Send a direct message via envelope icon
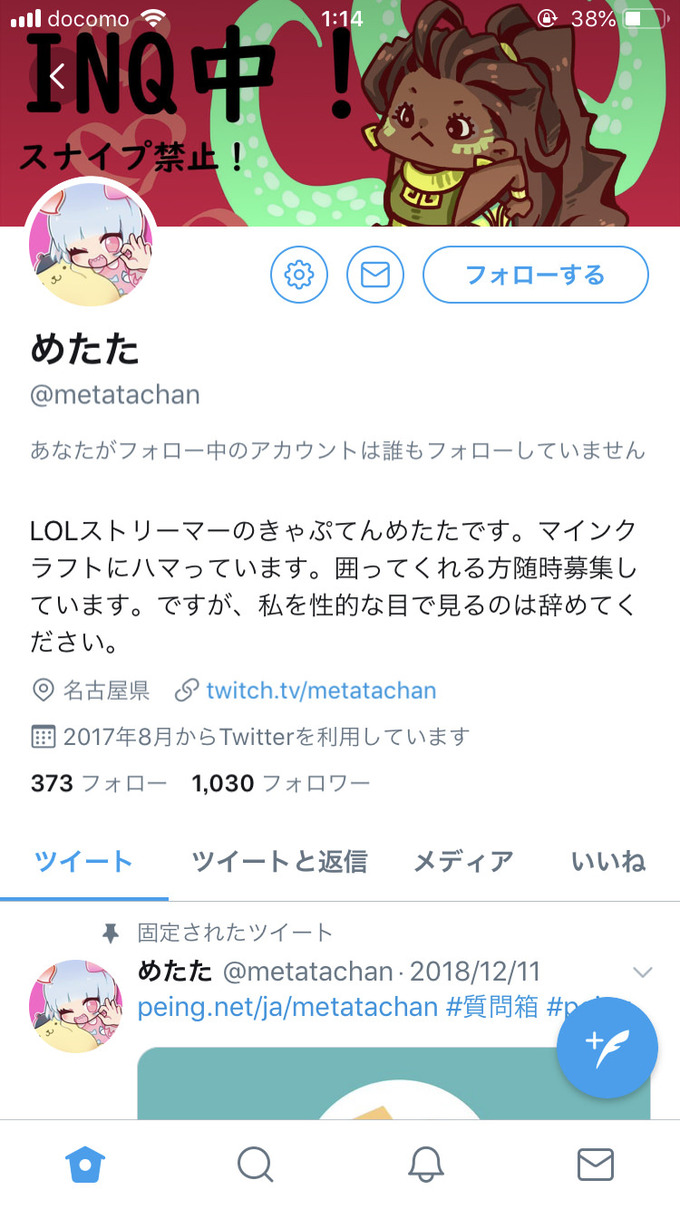Image resolution: width=680 pixels, height=1209 pixels. pos(375,274)
